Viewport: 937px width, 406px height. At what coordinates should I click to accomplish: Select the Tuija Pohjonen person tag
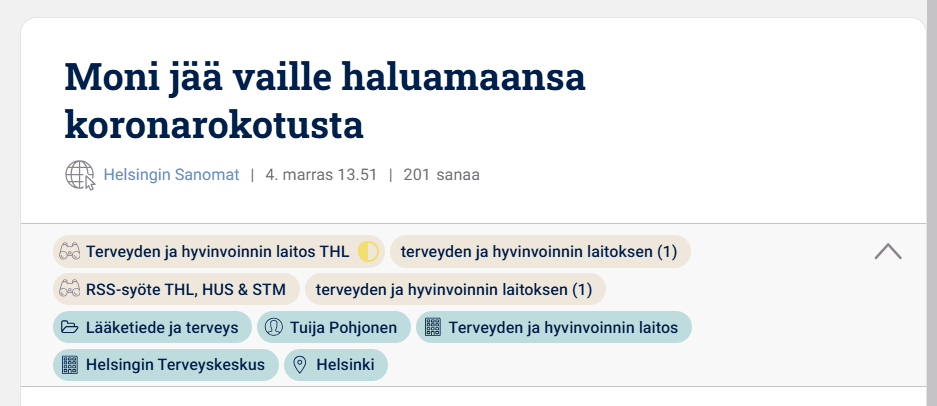(343, 327)
